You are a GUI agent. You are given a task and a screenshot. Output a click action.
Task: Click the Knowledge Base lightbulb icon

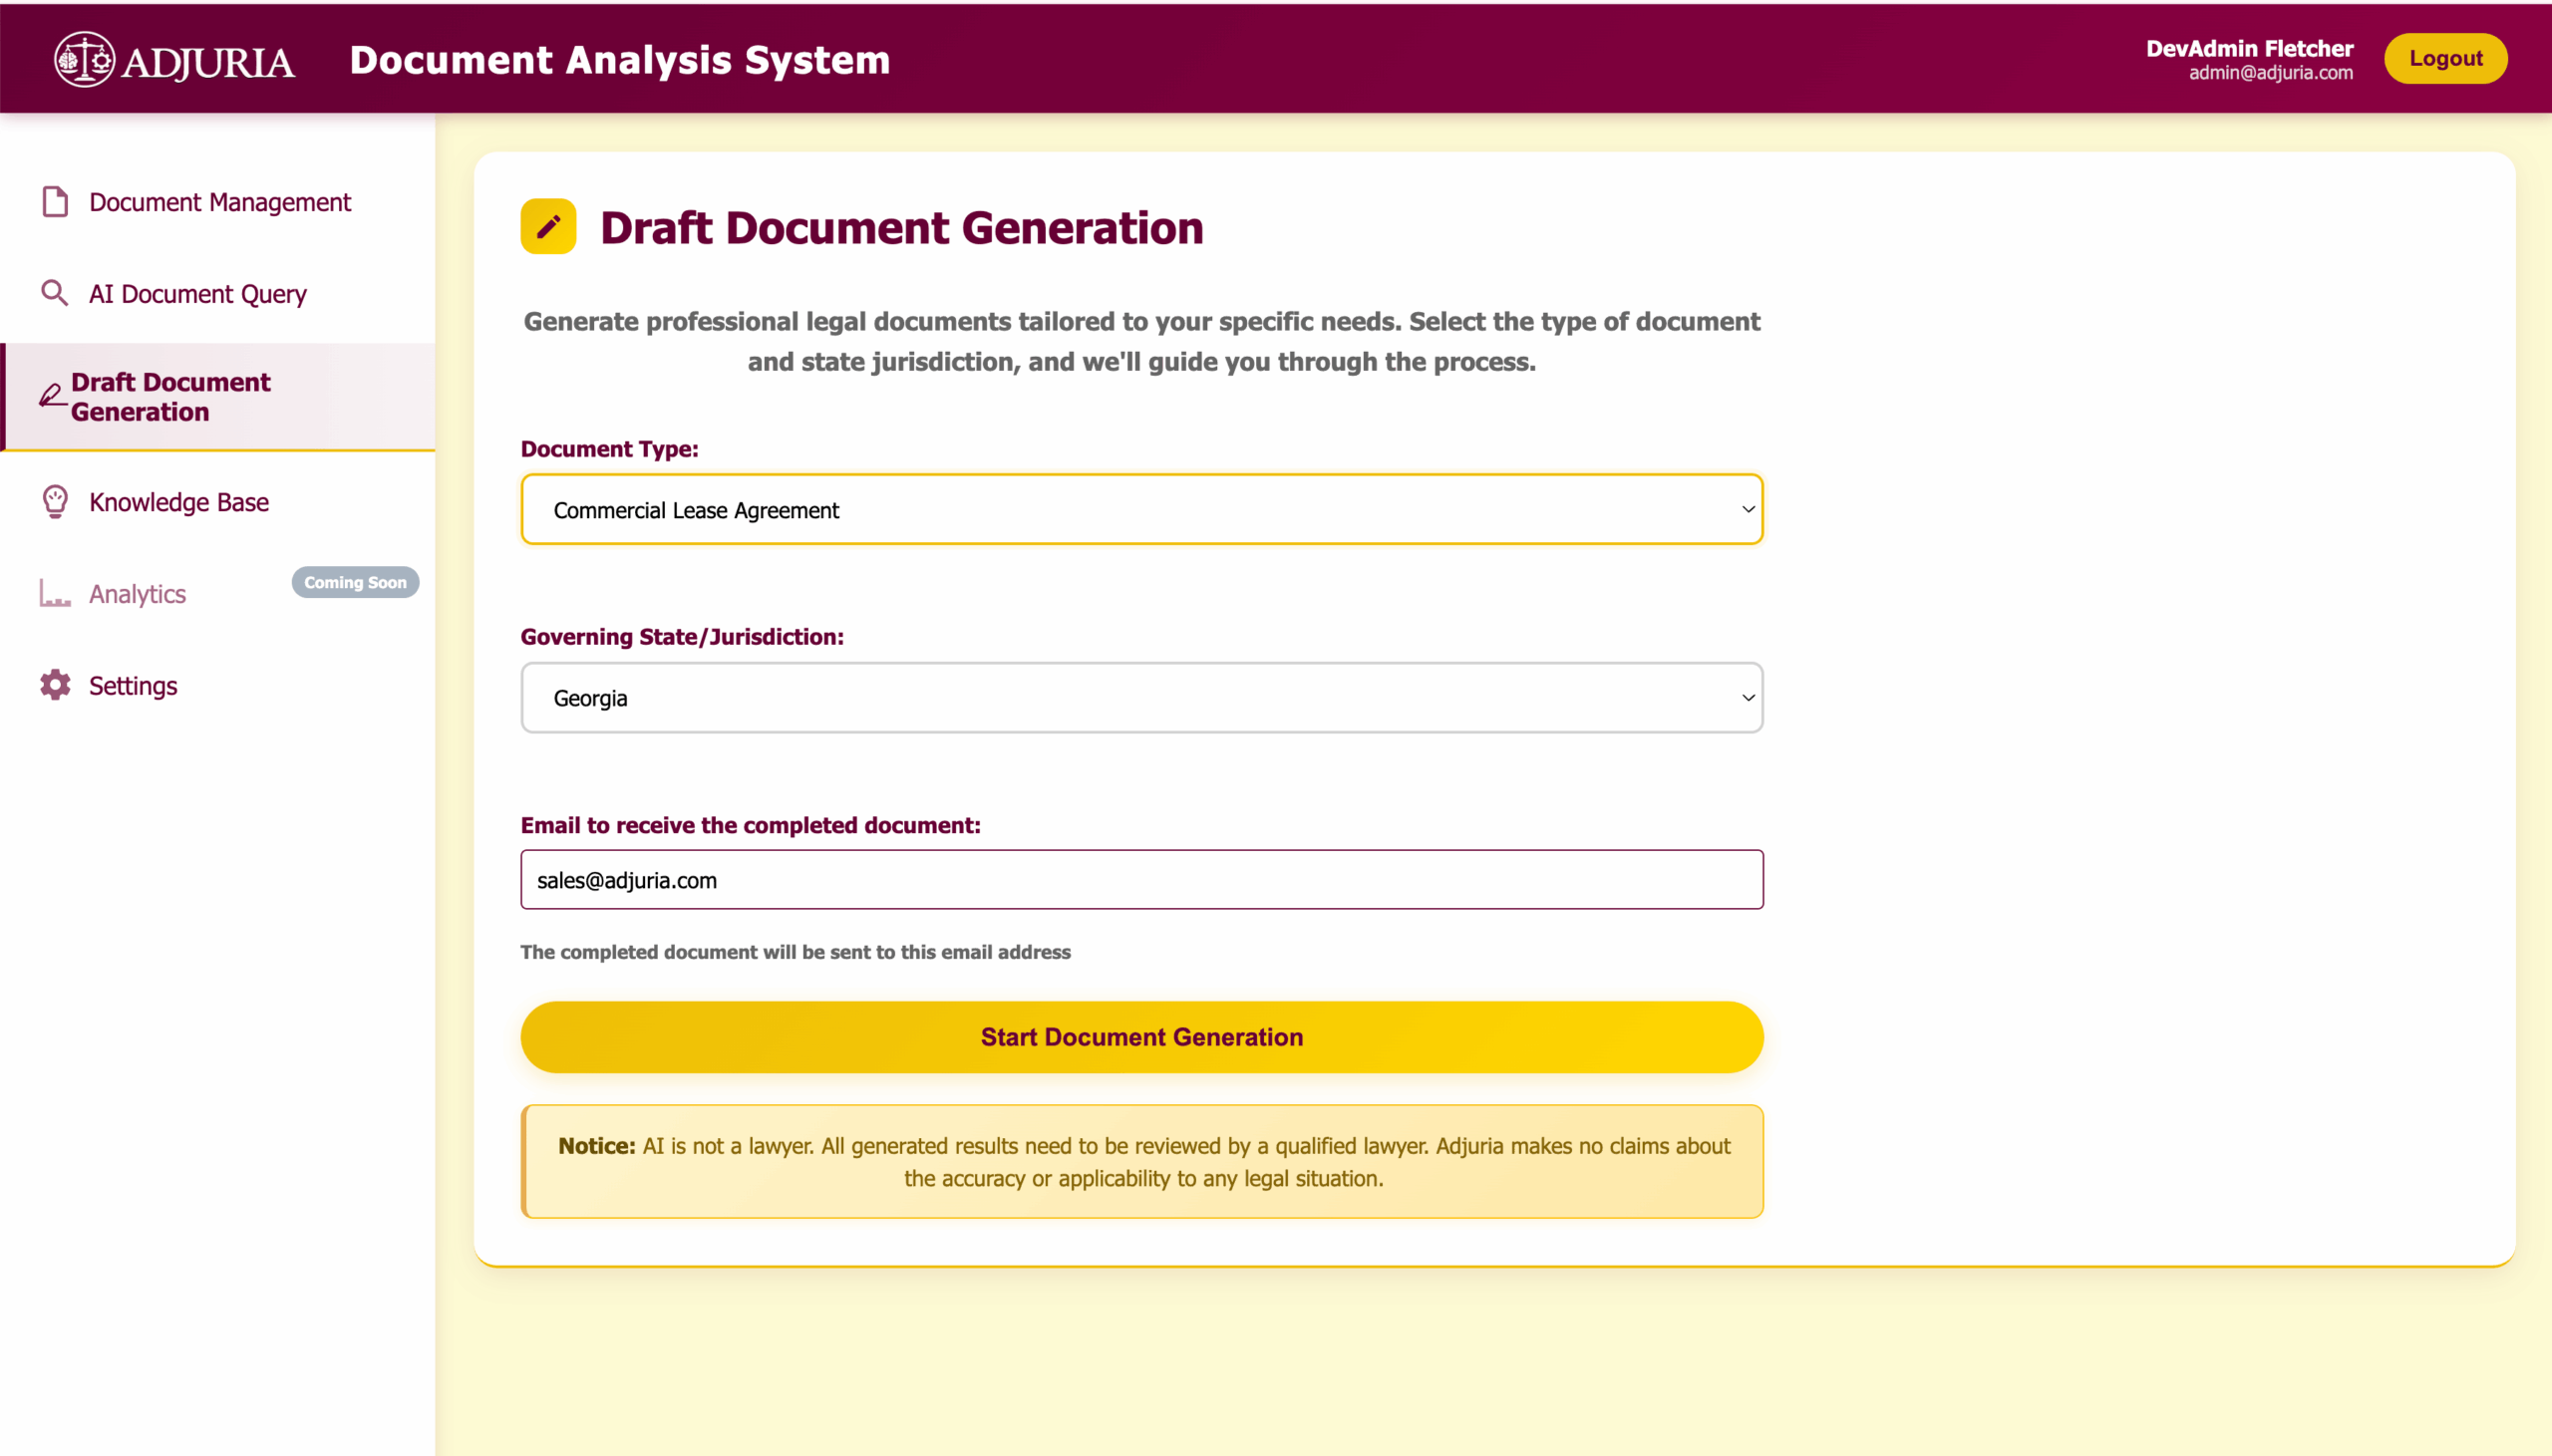(55, 501)
